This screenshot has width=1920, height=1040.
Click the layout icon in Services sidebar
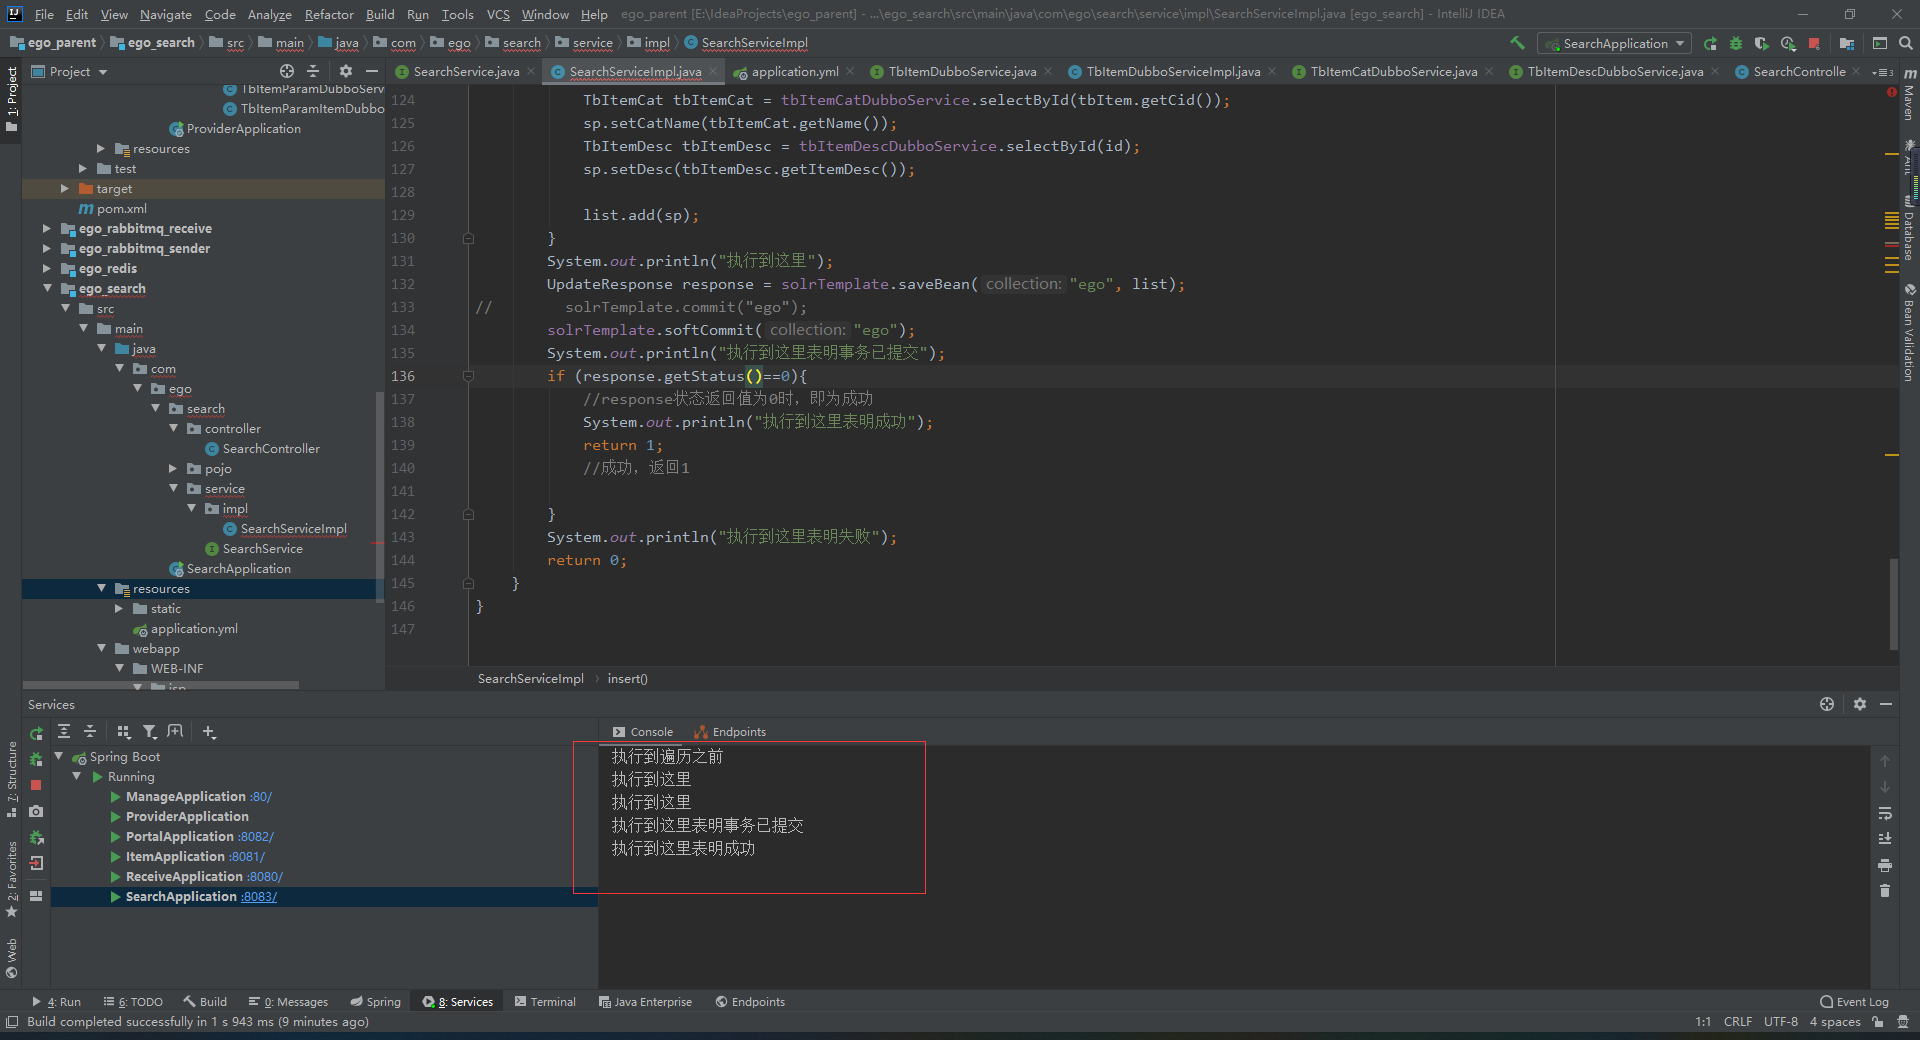tap(36, 896)
